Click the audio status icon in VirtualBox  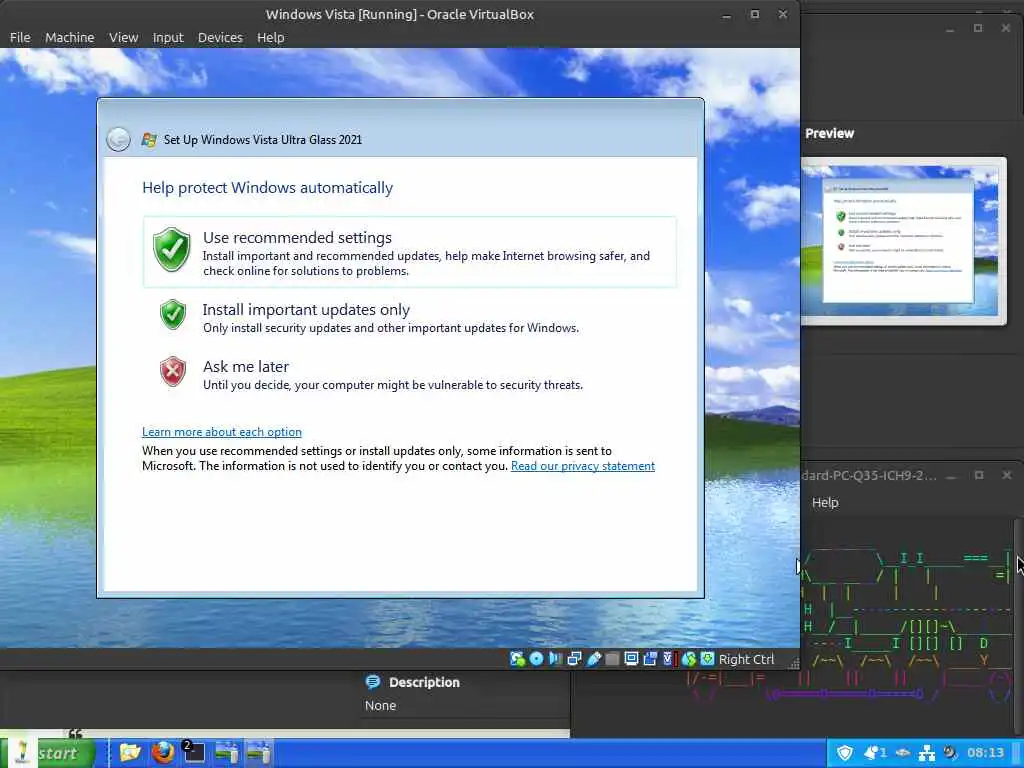click(555, 659)
